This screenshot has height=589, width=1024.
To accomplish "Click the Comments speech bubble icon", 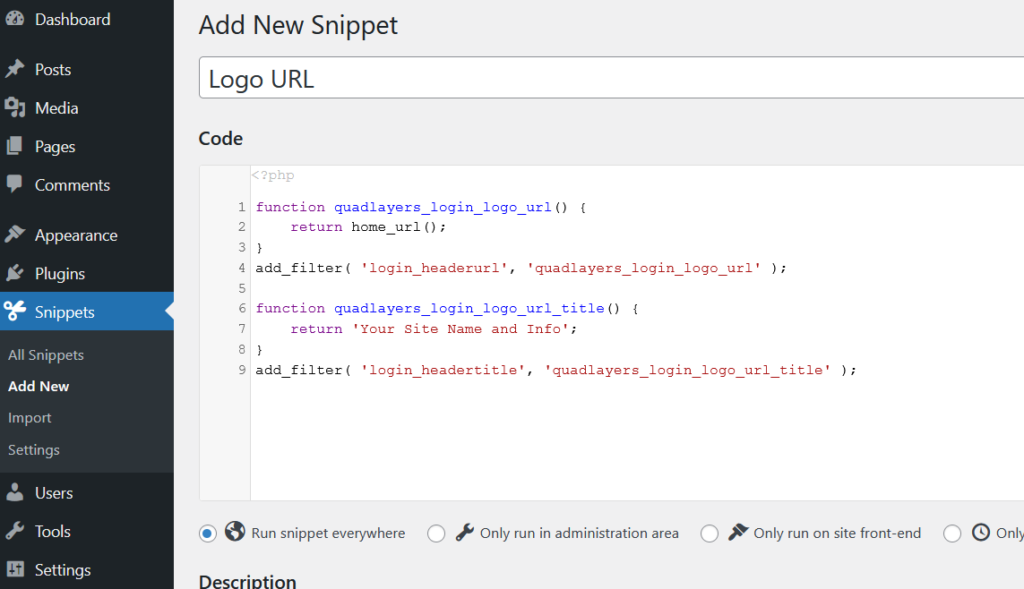I will 14,185.
